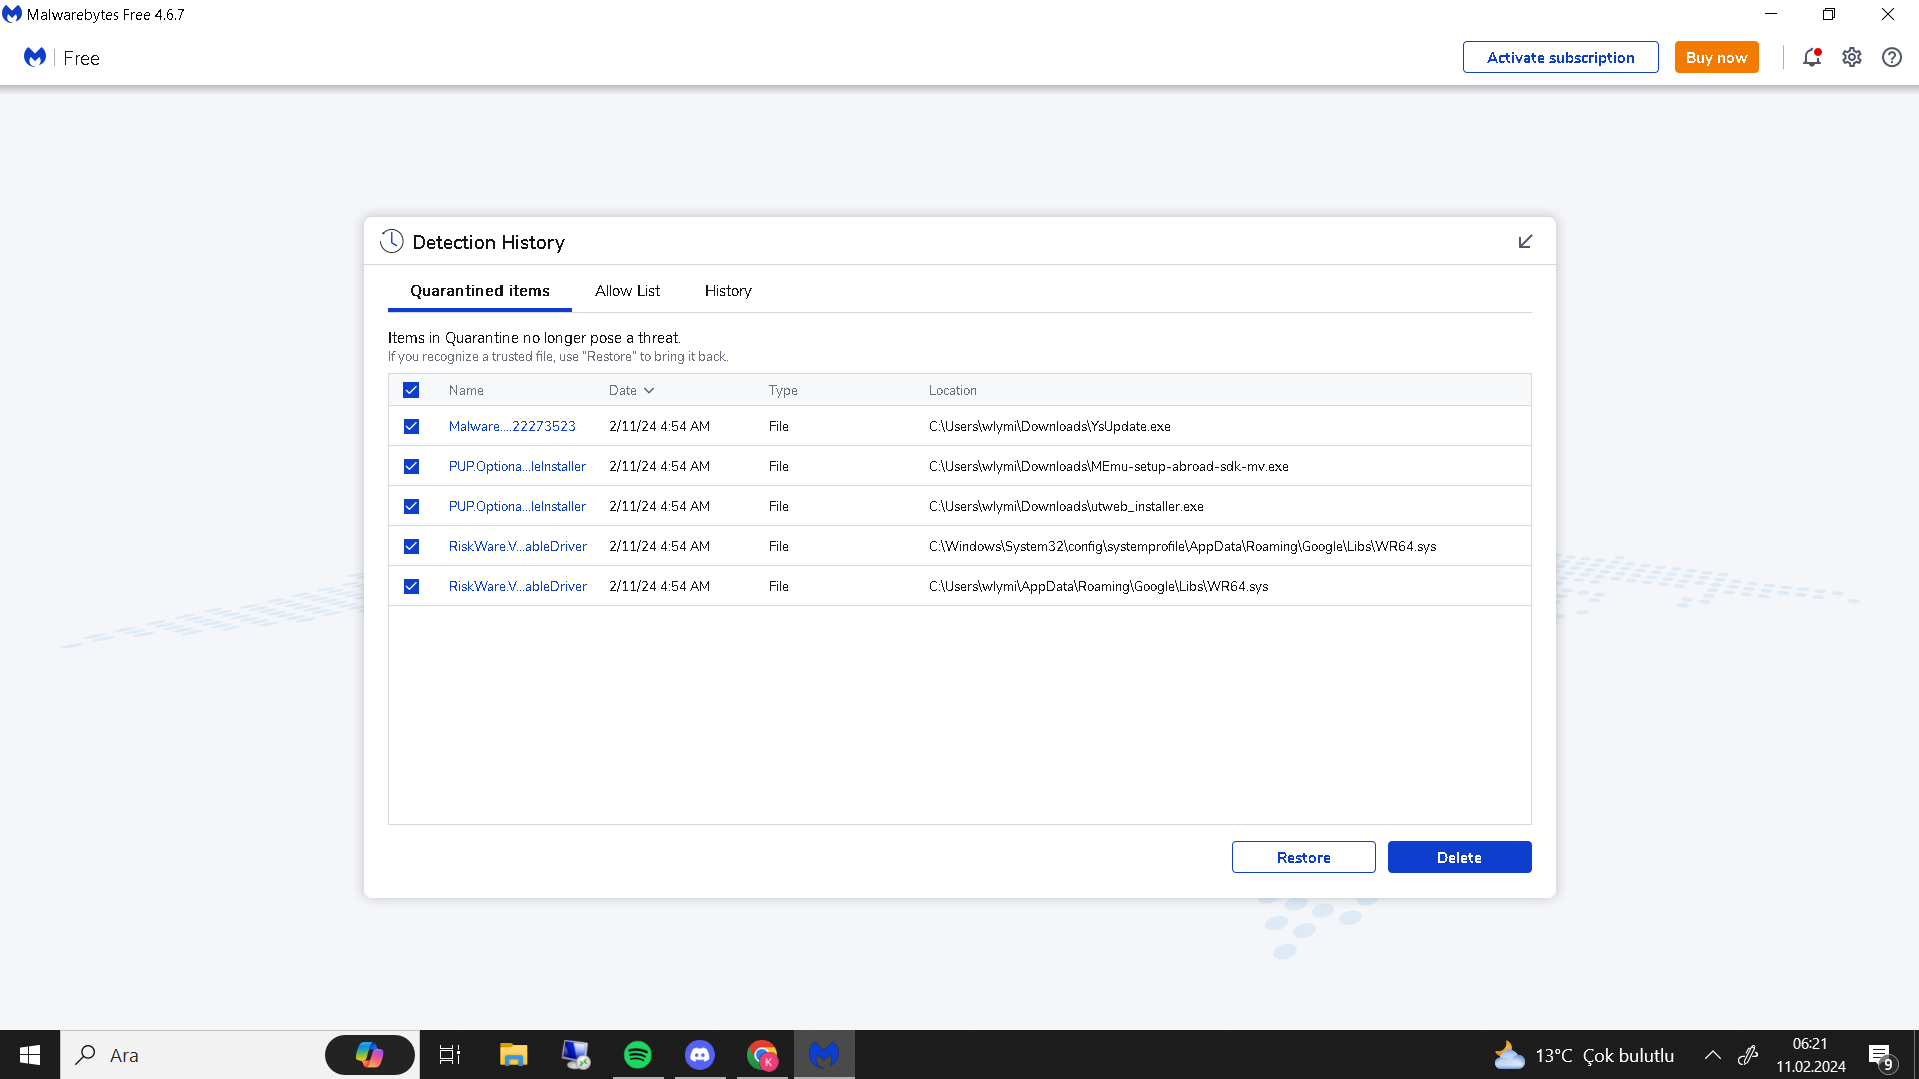This screenshot has height=1079, width=1919.
Task: Open the weather widget showing 13°C
Action: pos(1583,1055)
